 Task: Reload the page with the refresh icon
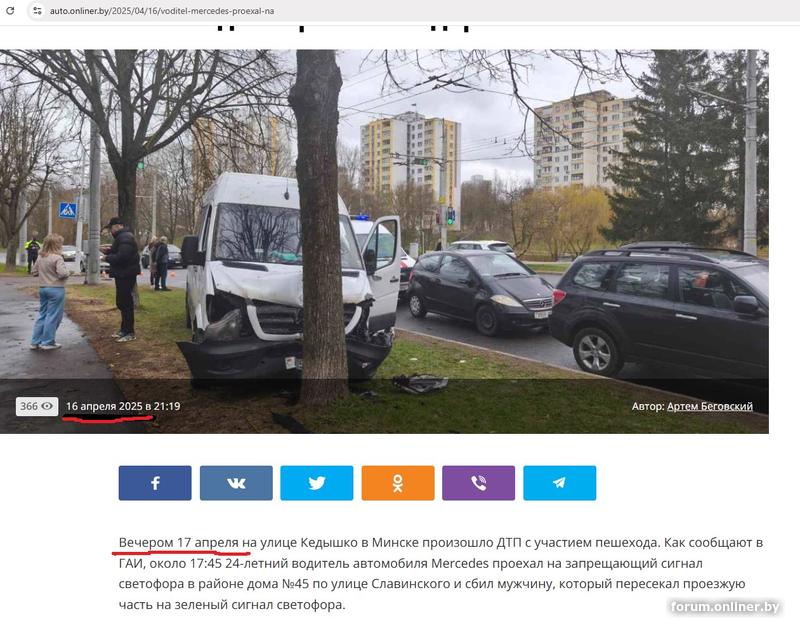click(10, 10)
